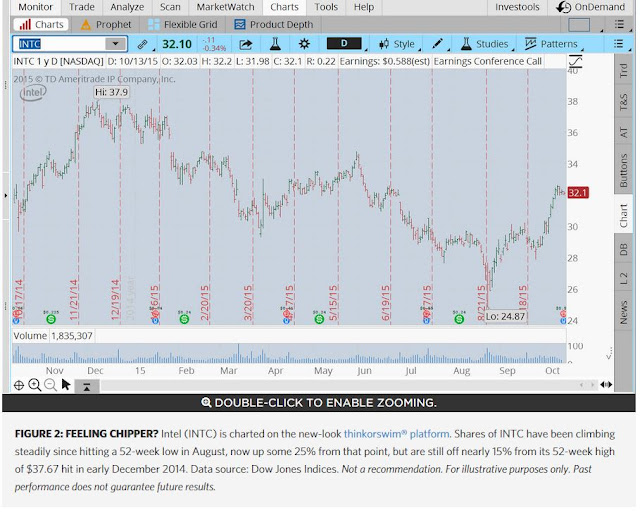Toggle the L2 side panel tab
Screen dimensions: 640x515
coord(623,278)
